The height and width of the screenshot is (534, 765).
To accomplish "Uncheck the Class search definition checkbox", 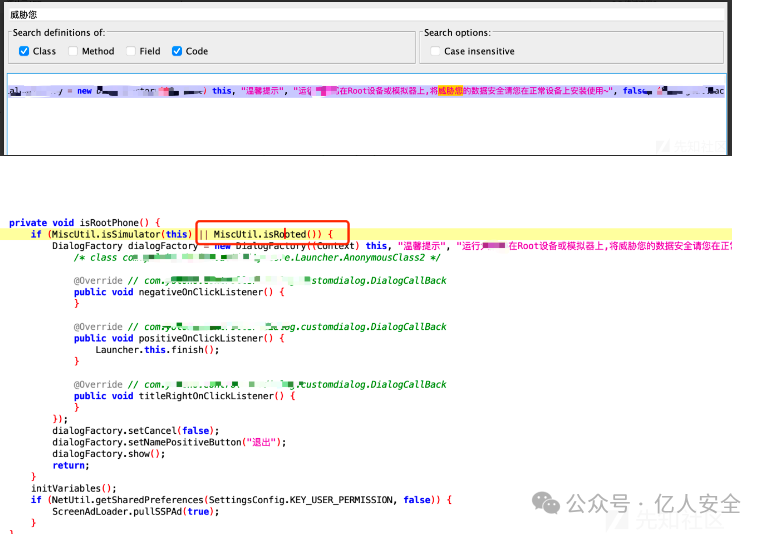I will [24, 51].
